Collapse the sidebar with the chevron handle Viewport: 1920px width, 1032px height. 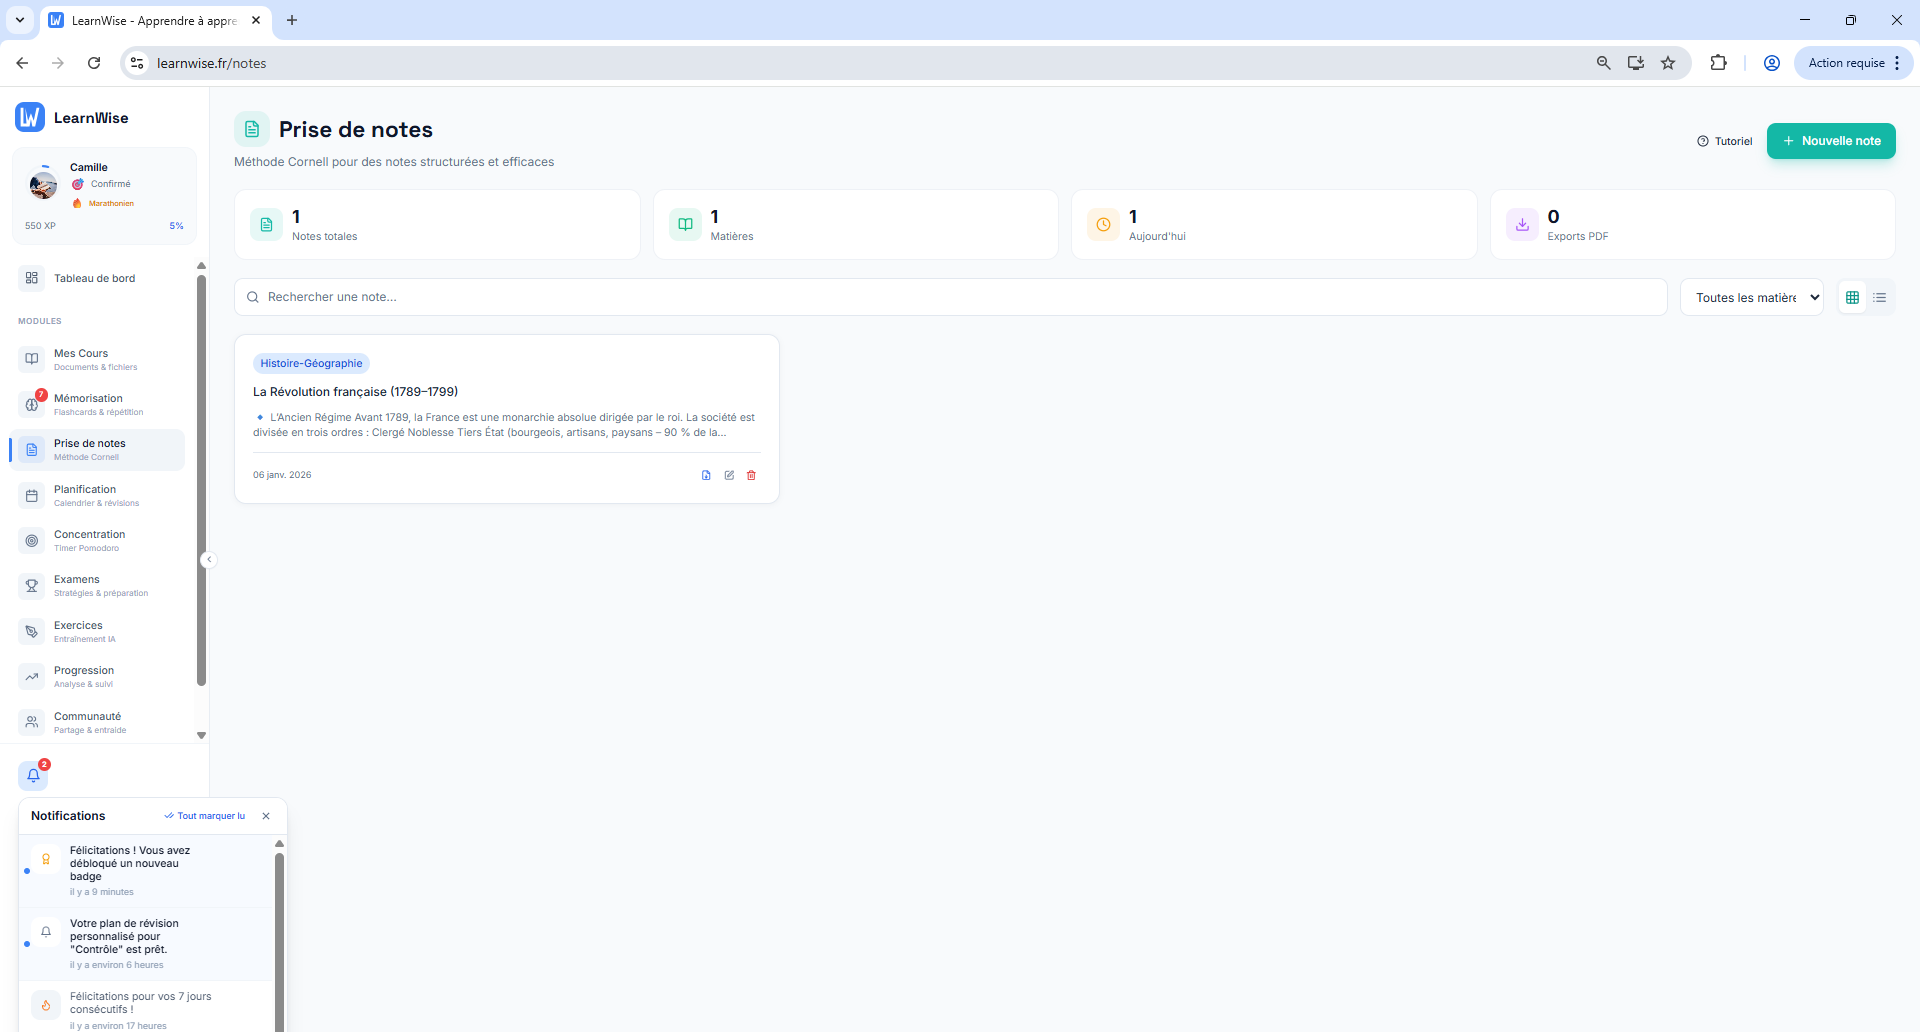[208, 560]
